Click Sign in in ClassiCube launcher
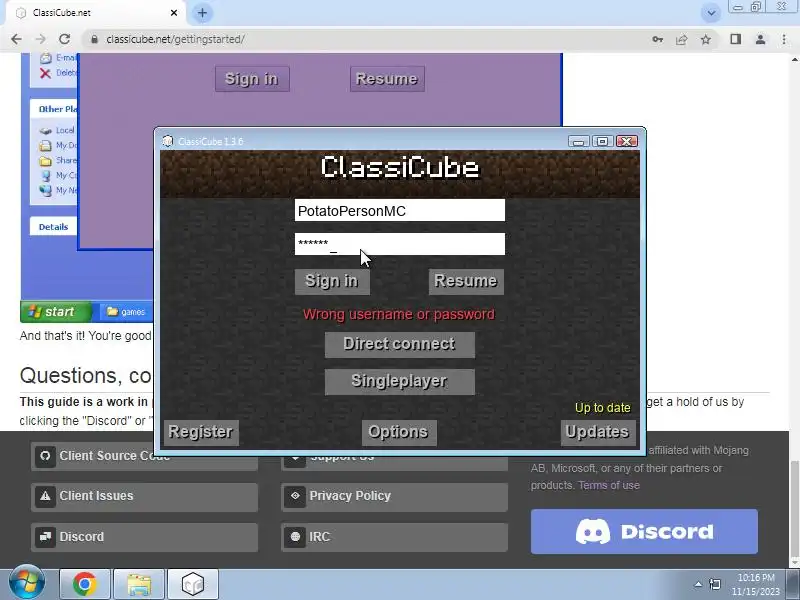800x600 pixels. (x=332, y=282)
